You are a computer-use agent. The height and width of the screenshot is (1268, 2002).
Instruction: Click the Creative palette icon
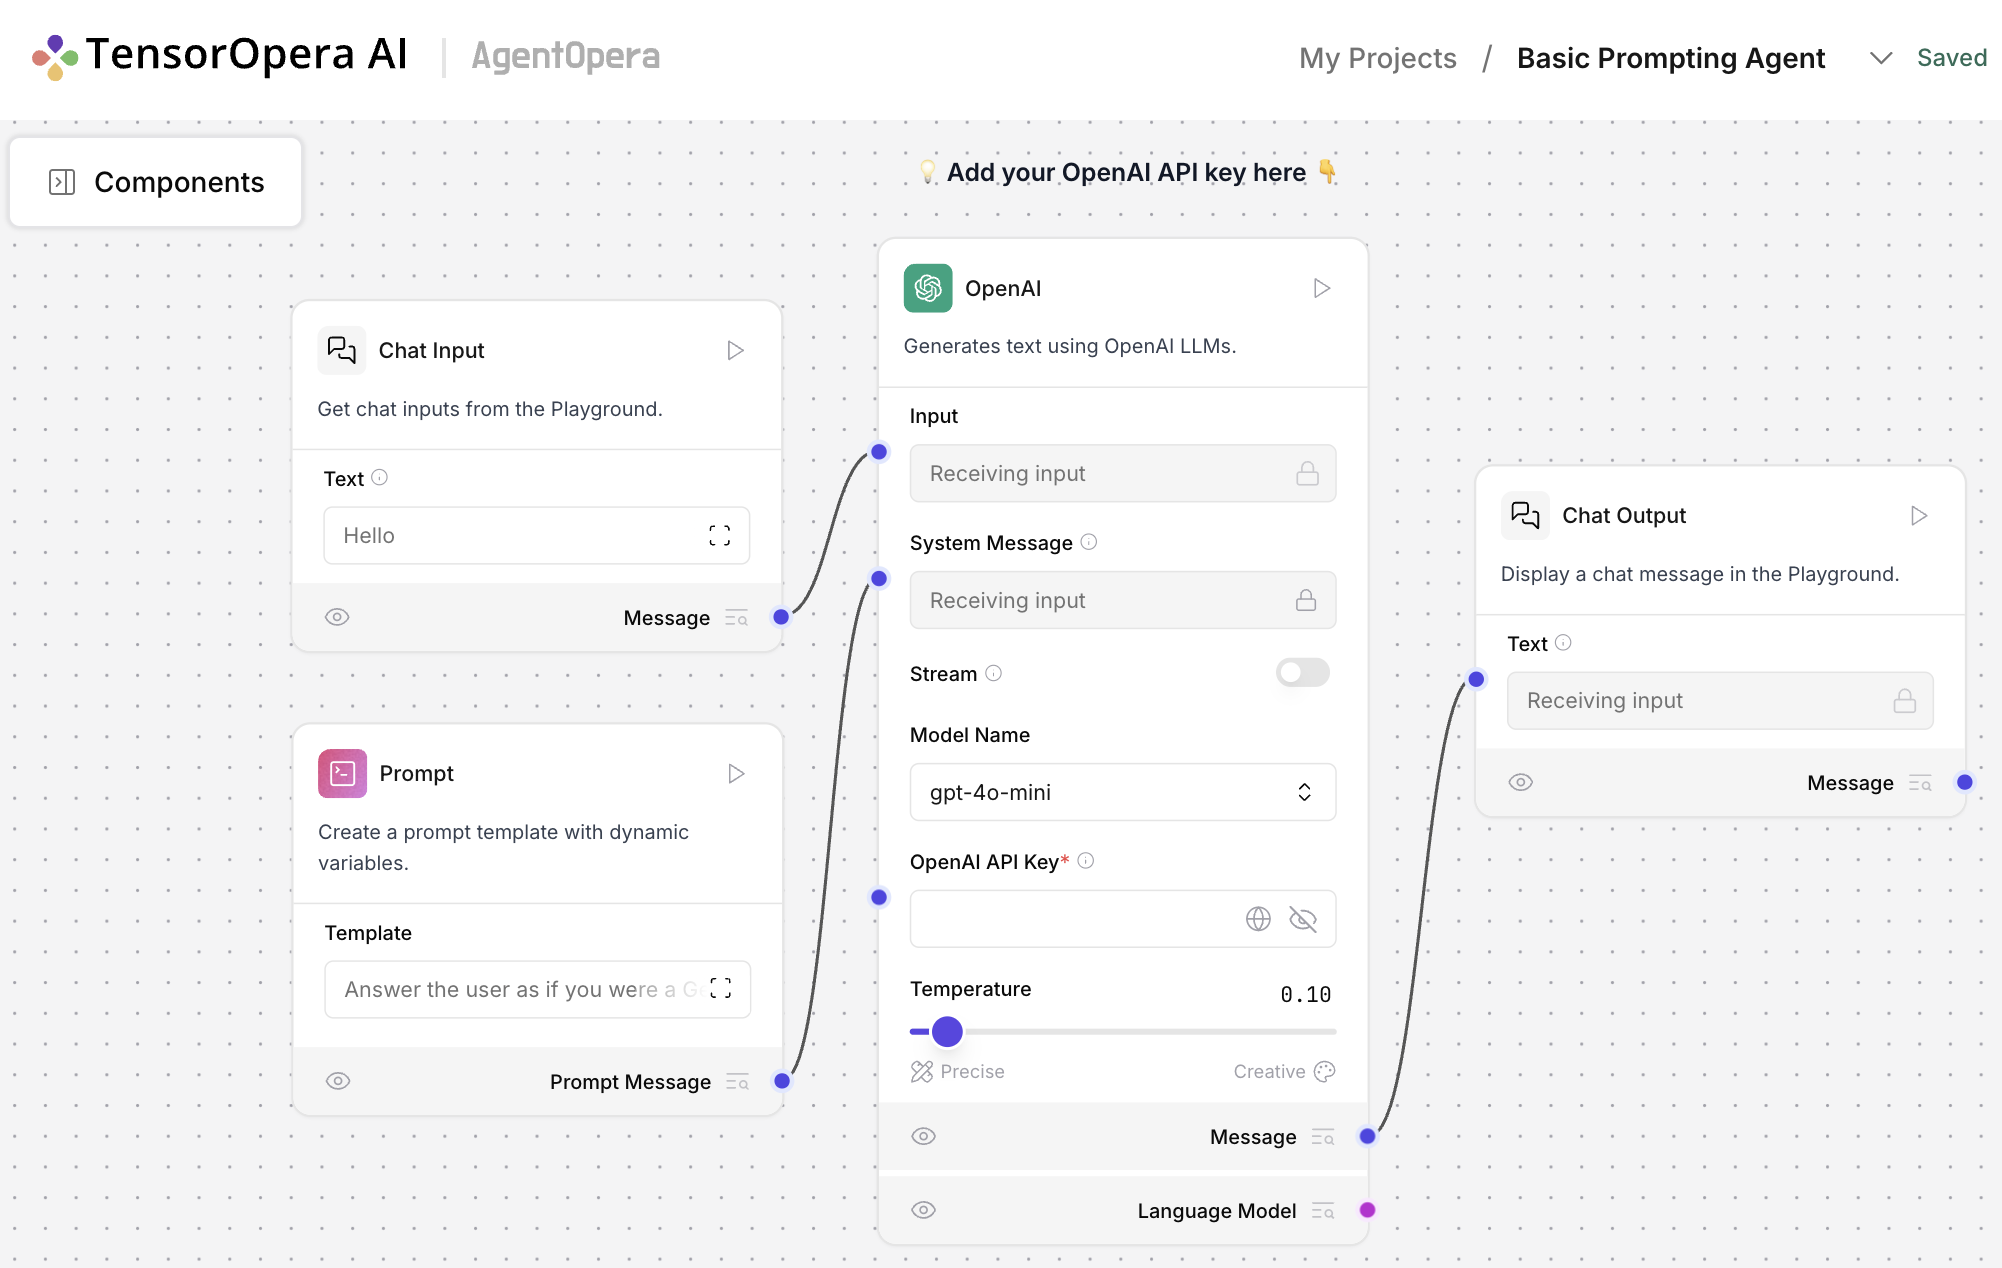(1324, 1071)
